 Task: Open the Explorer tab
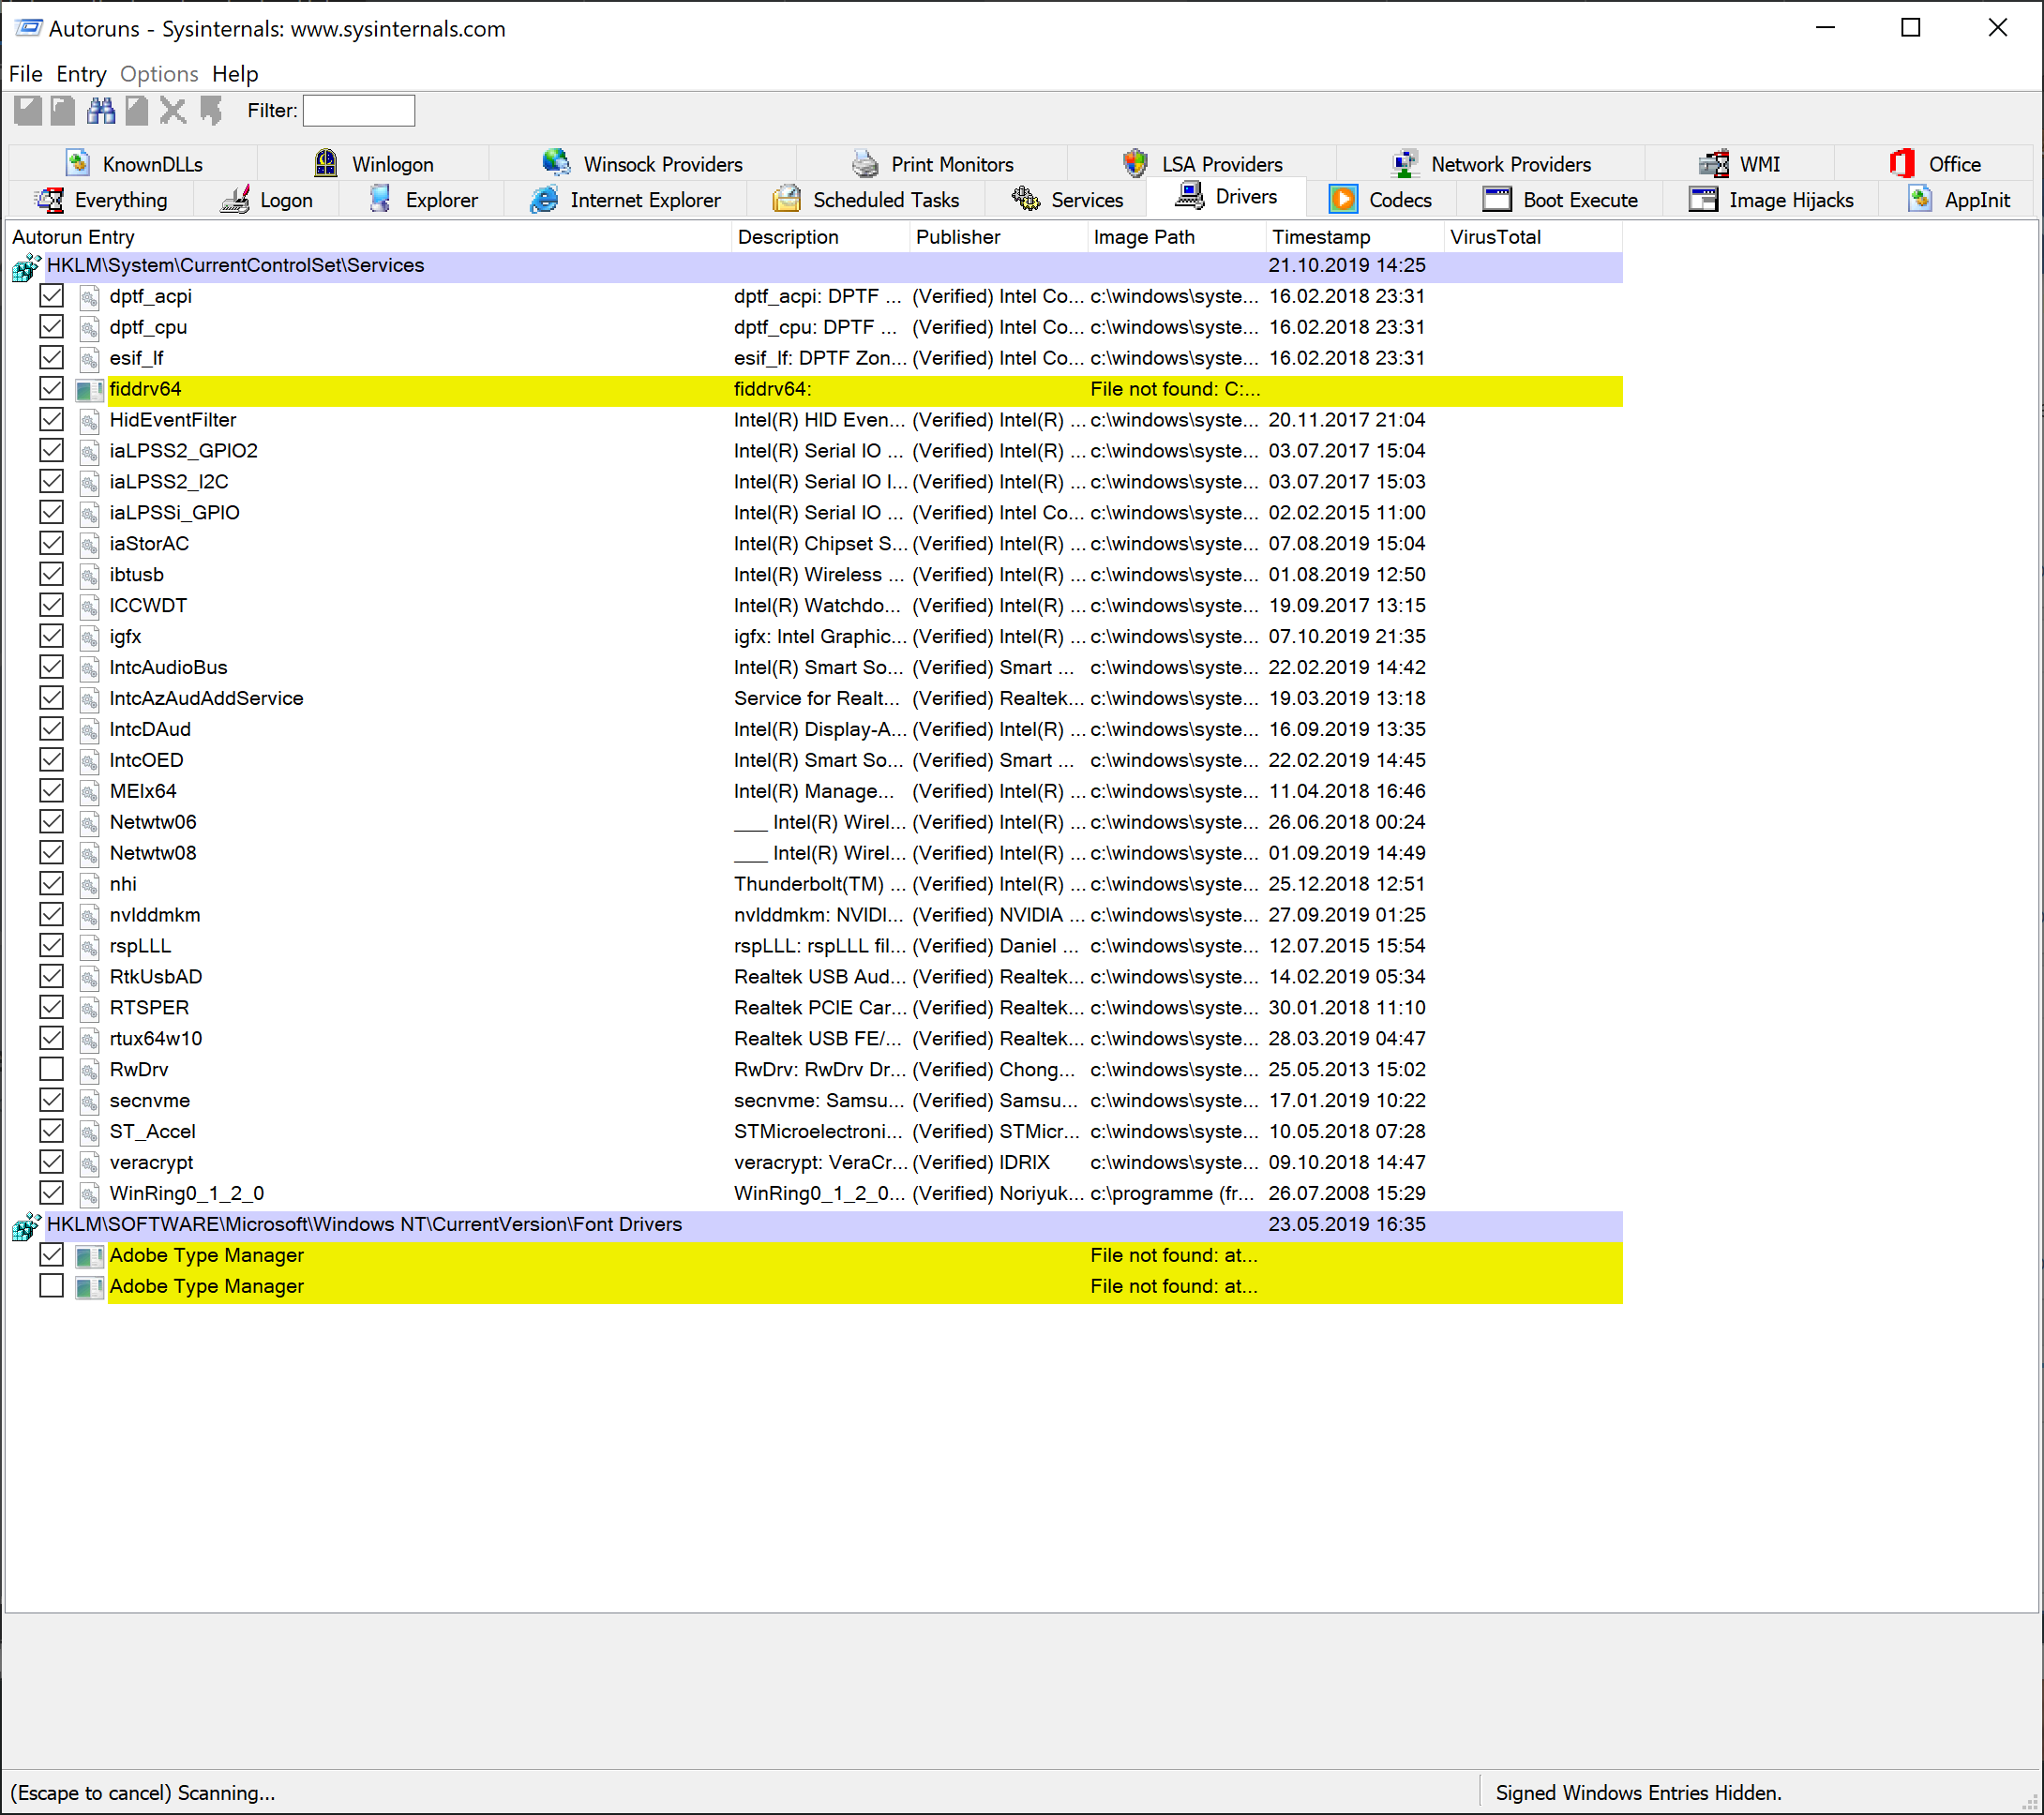[423, 200]
